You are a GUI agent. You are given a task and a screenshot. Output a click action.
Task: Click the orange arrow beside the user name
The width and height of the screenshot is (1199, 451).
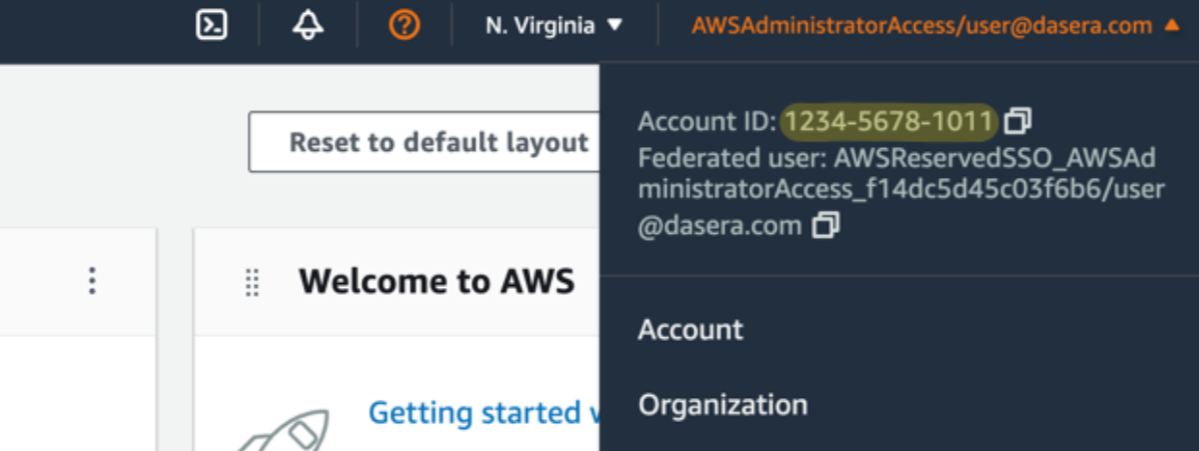pos(1171,25)
